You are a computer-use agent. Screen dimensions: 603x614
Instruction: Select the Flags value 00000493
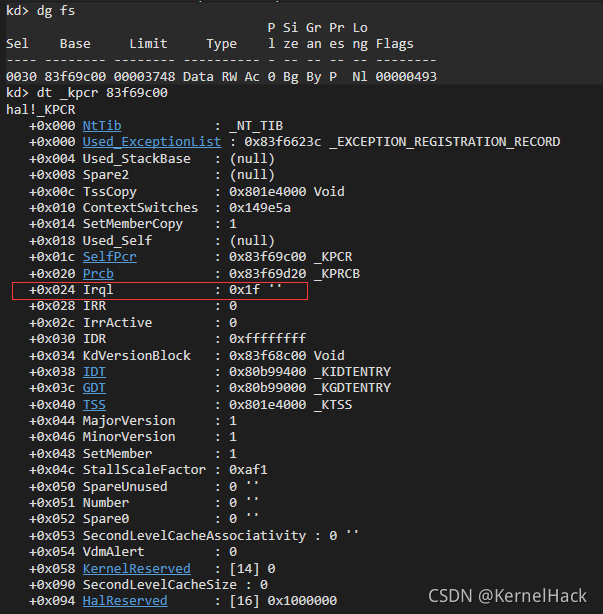point(406,77)
